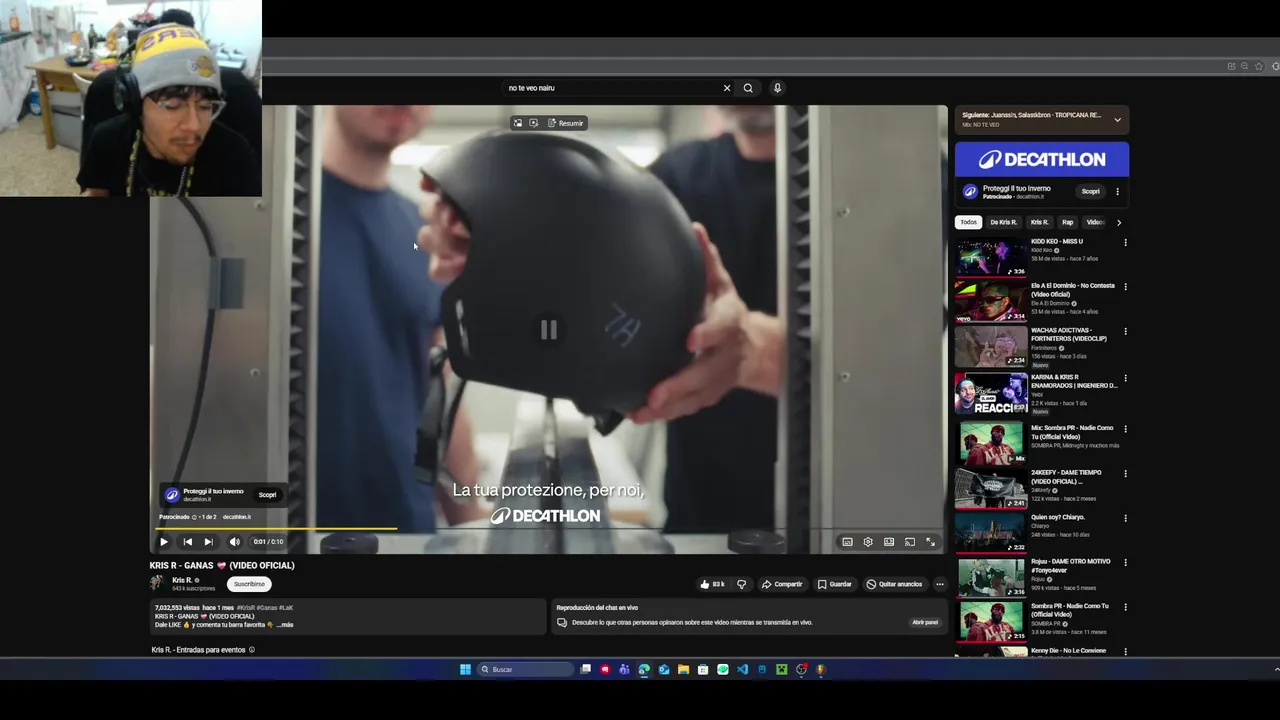This screenshot has width=1280, height=720.
Task: Expand description with '...más'
Action: tap(285, 625)
